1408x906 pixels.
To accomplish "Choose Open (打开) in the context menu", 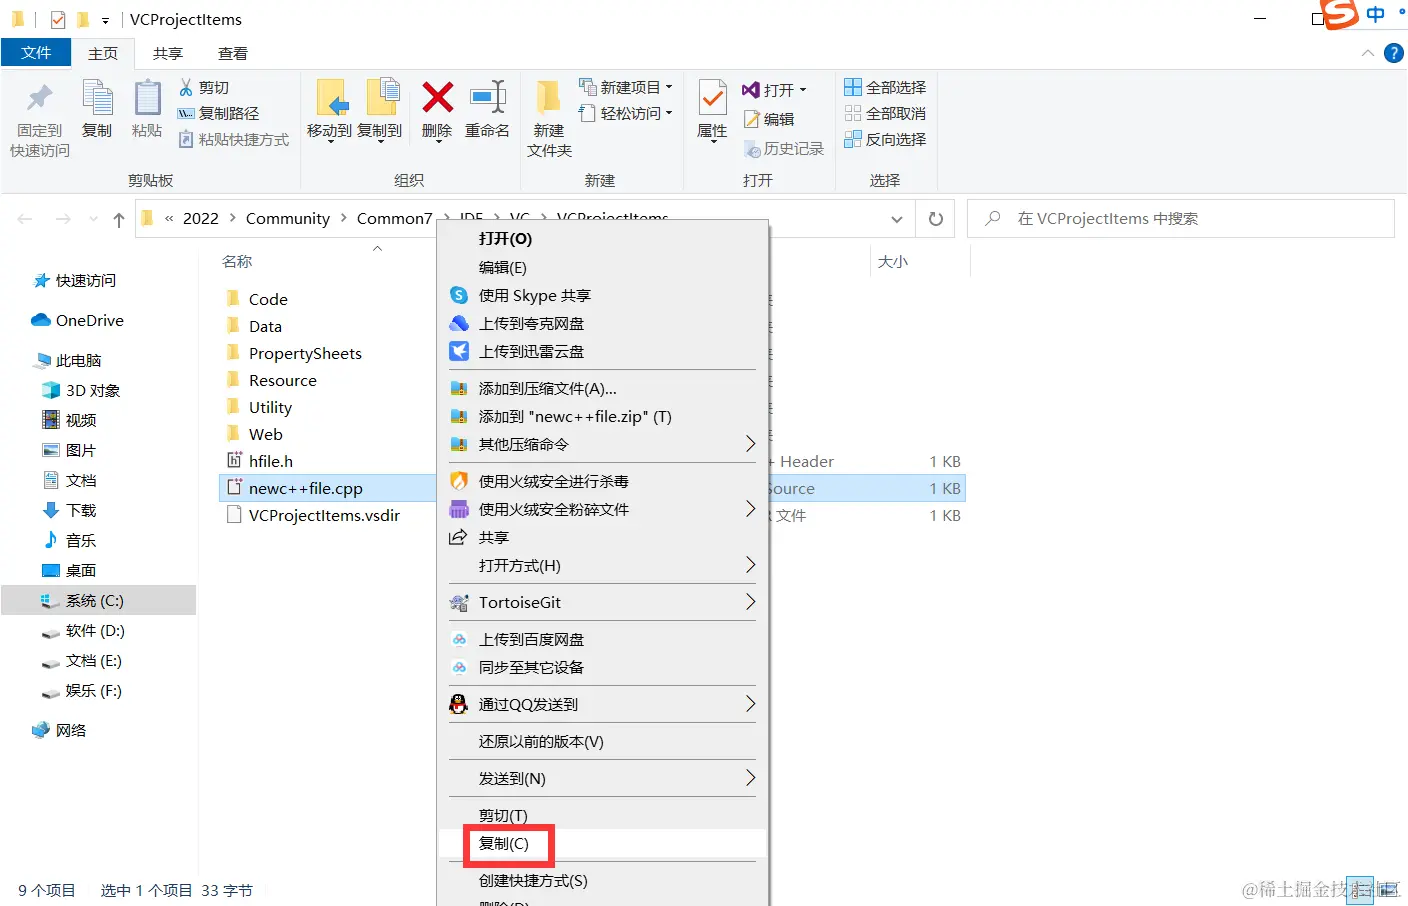I will coord(603,239).
